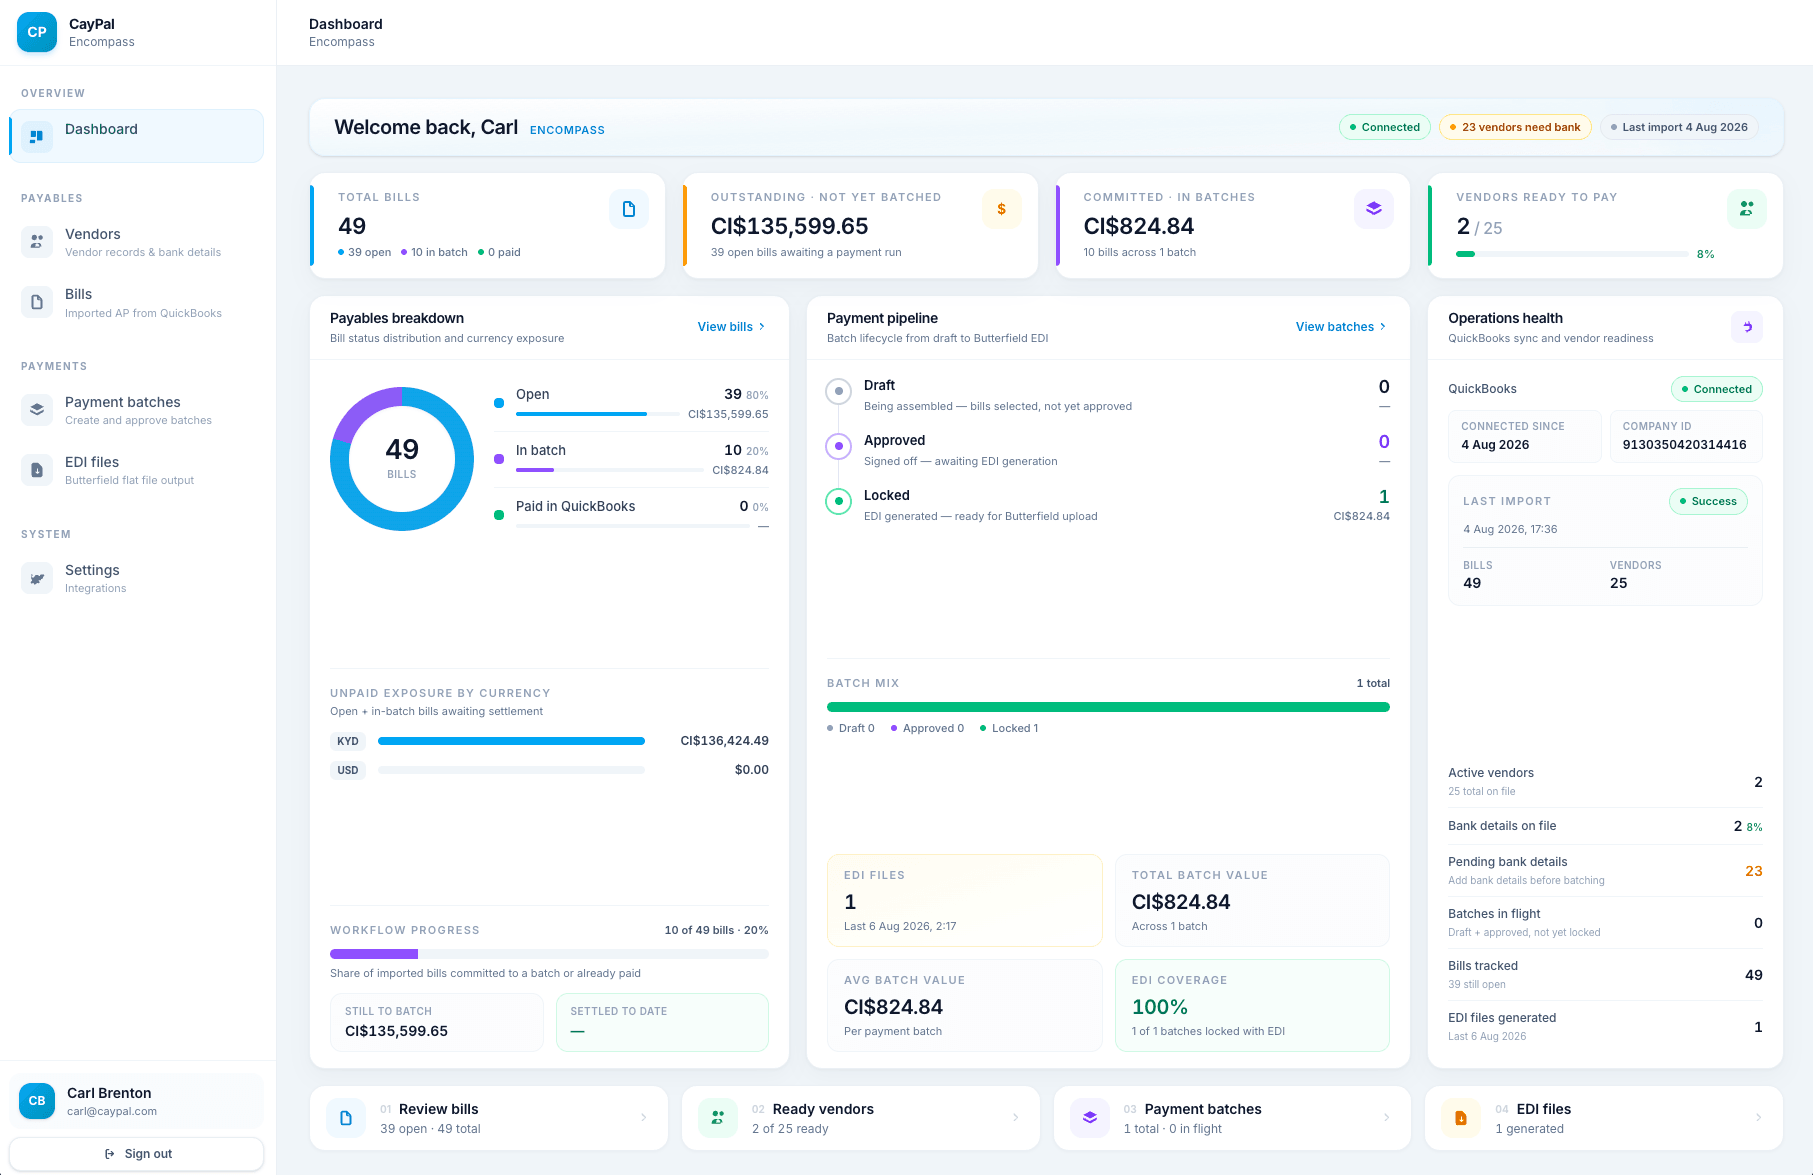Click the CayPal CP logo icon
This screenshot has width=1813, height=1175.
[x=37, y=32]
